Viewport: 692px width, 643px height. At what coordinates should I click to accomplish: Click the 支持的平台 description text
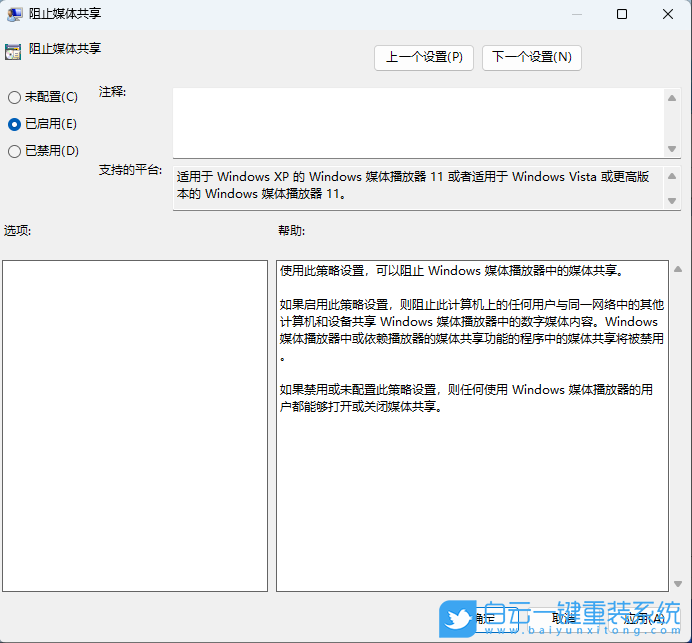click(x=413, y=185)
